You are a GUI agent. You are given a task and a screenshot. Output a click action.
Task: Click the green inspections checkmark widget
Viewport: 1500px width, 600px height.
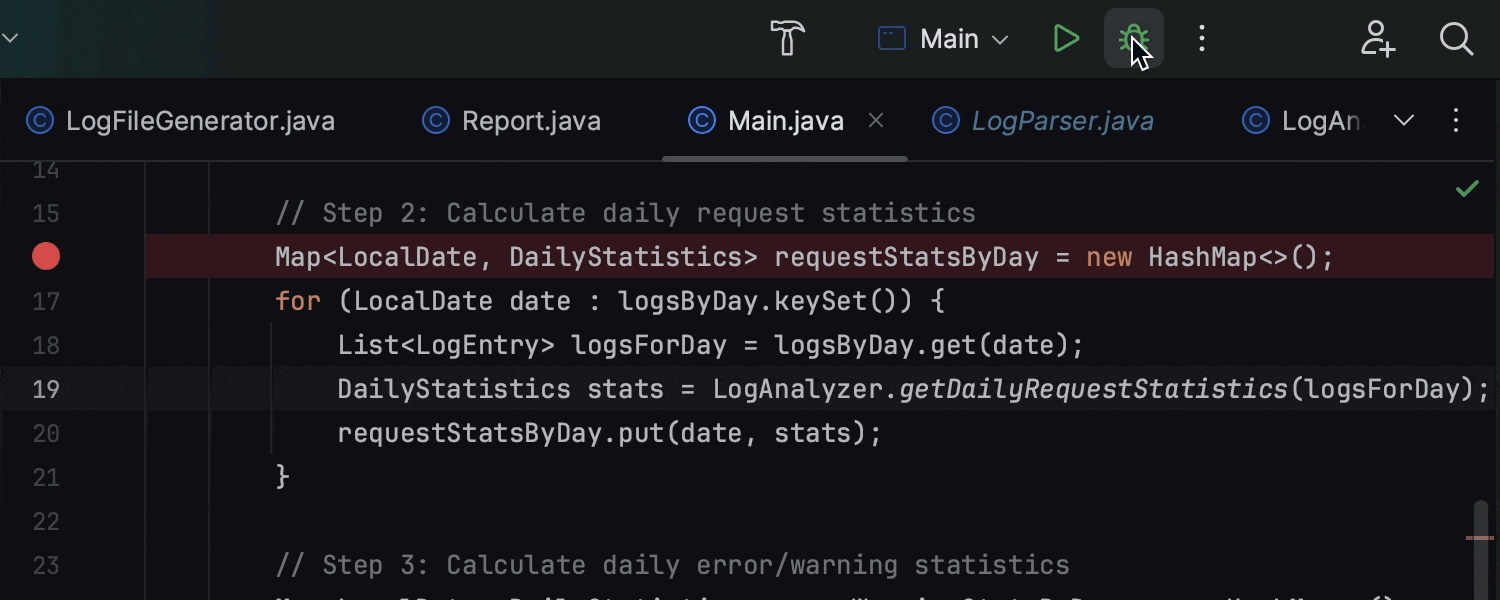coord(1467,188)
